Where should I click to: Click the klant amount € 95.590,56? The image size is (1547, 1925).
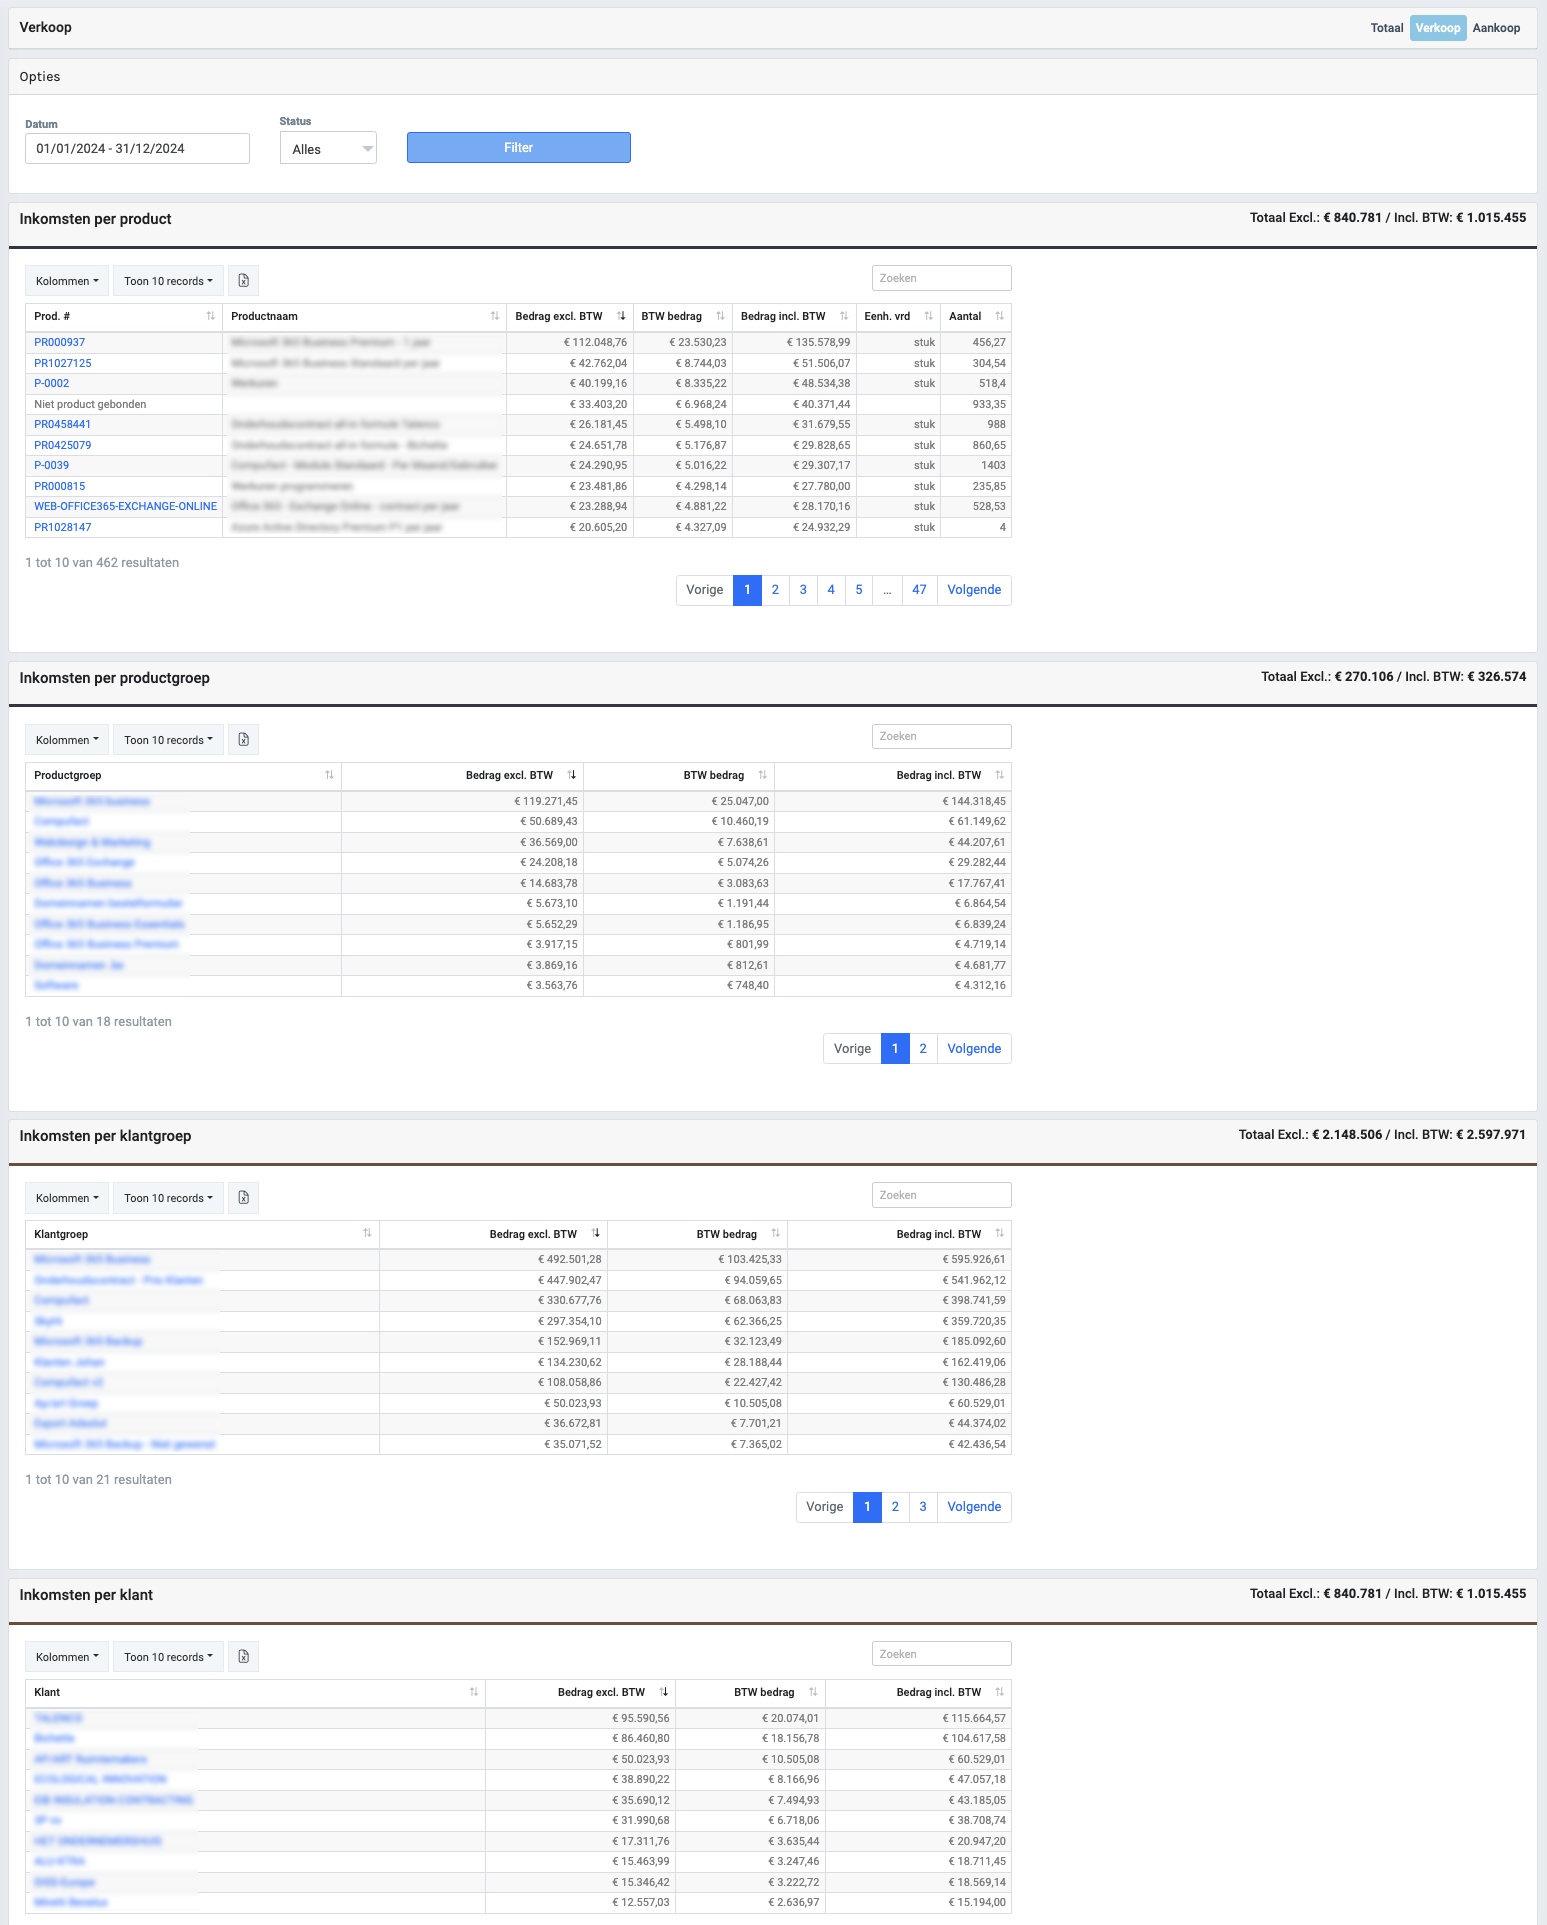641,1718
